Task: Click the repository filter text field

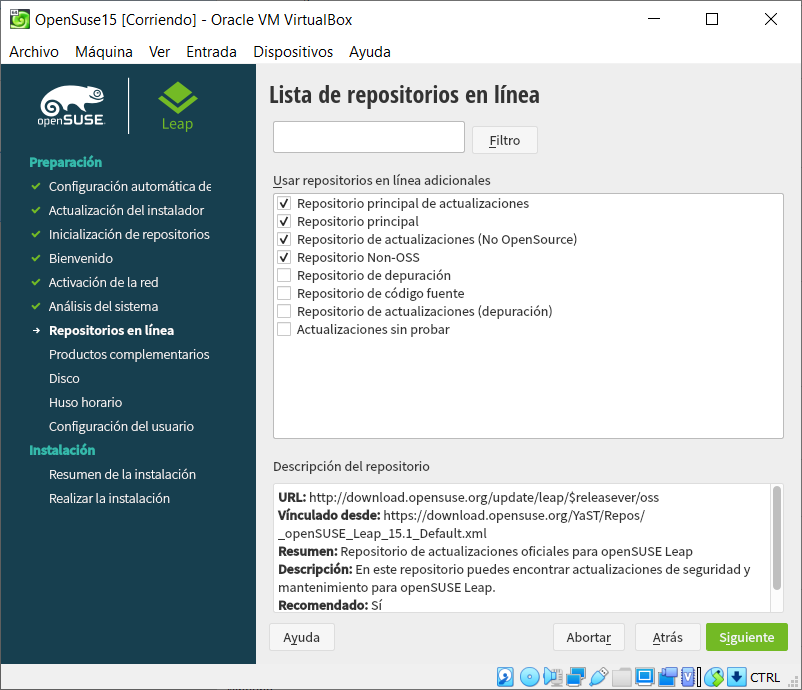Action: click(x=369, y=137)
